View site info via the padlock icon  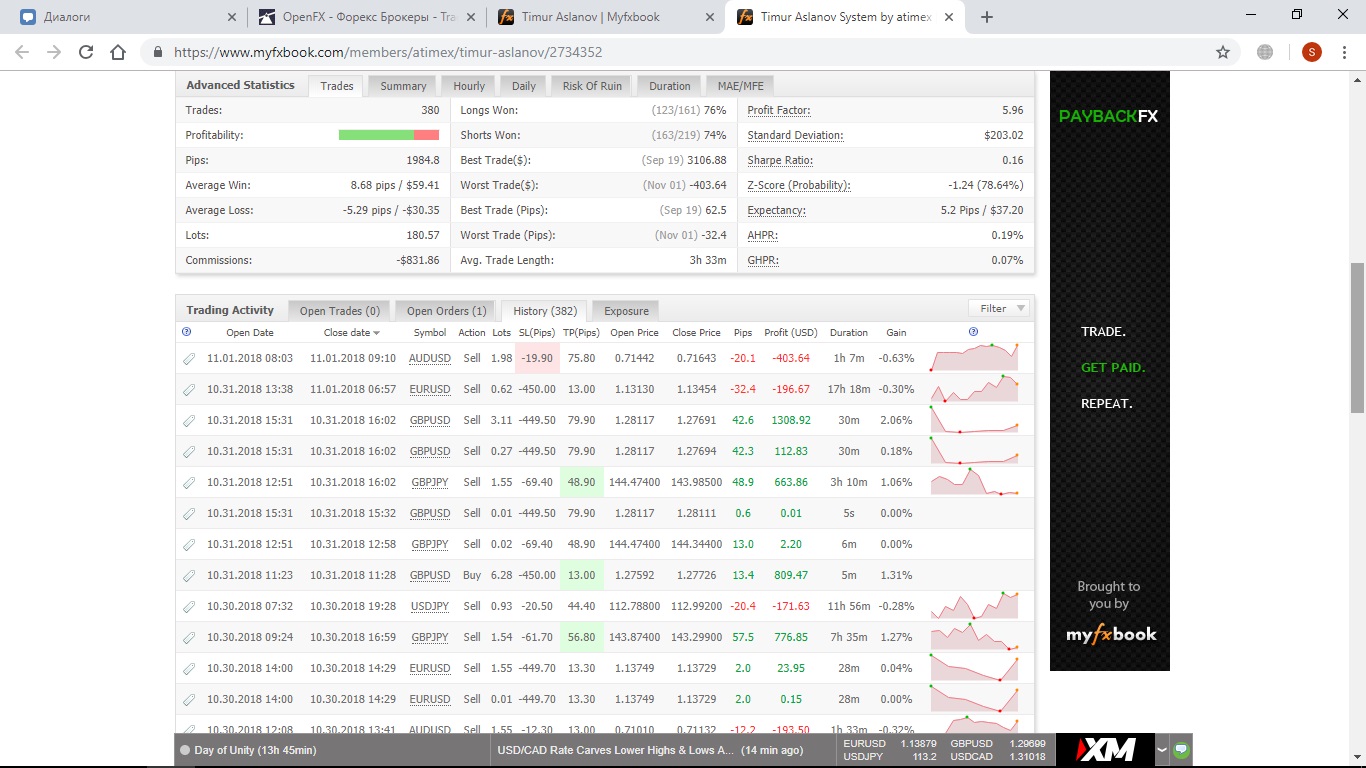coord(158,52)
